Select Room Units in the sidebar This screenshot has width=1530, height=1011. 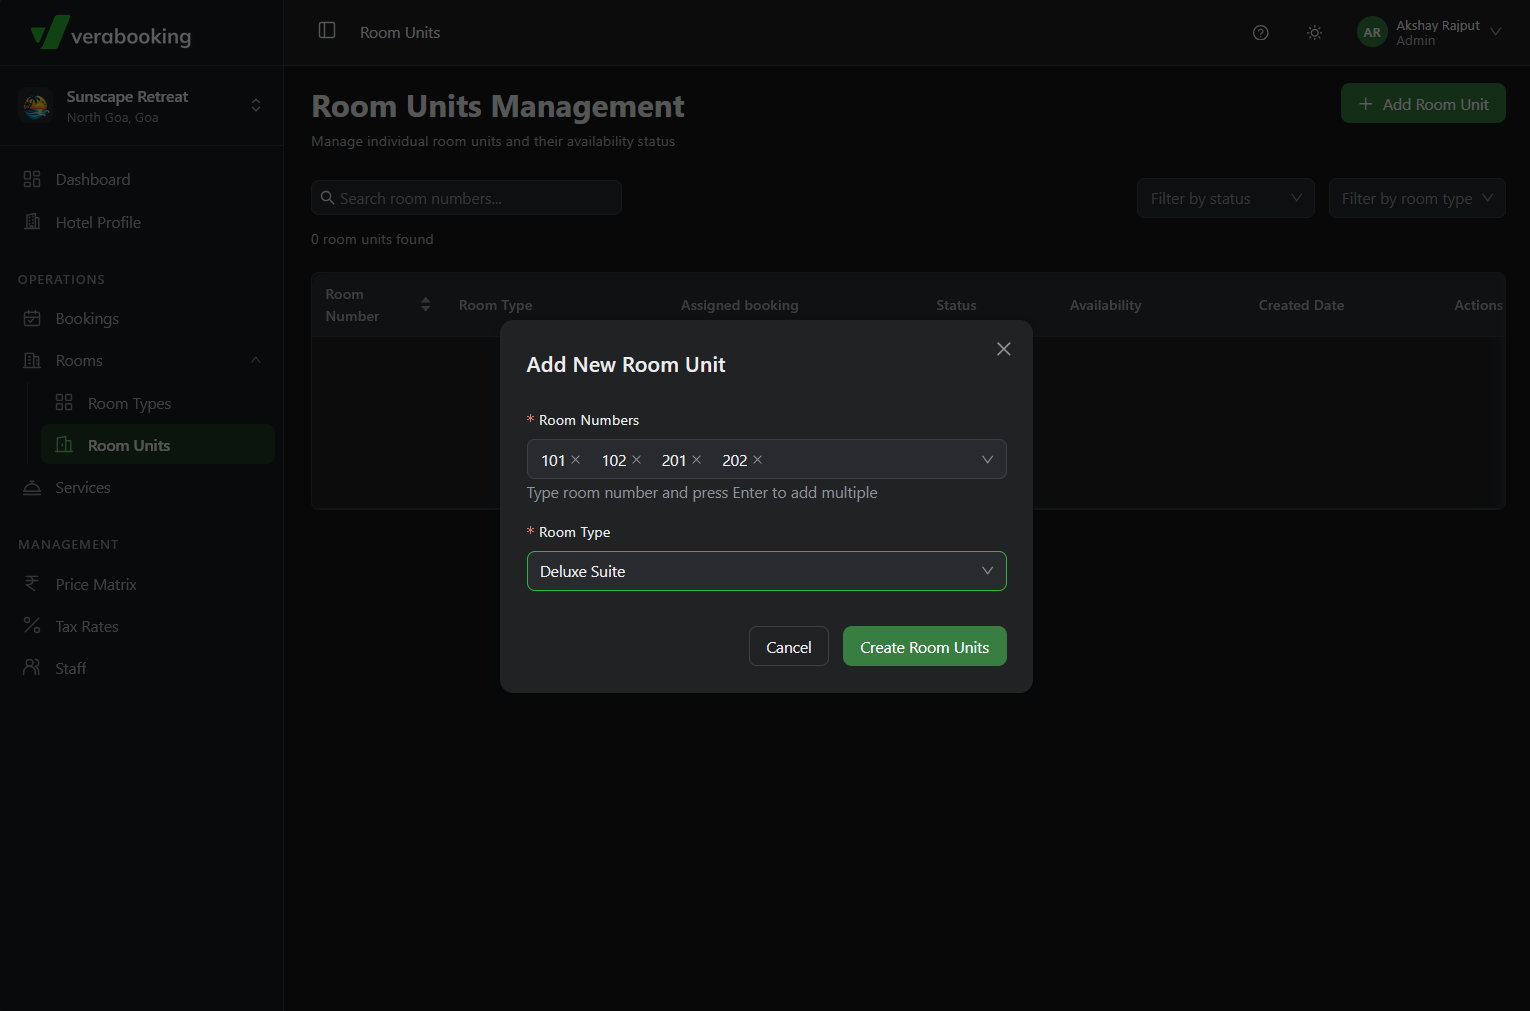(158, 445)
